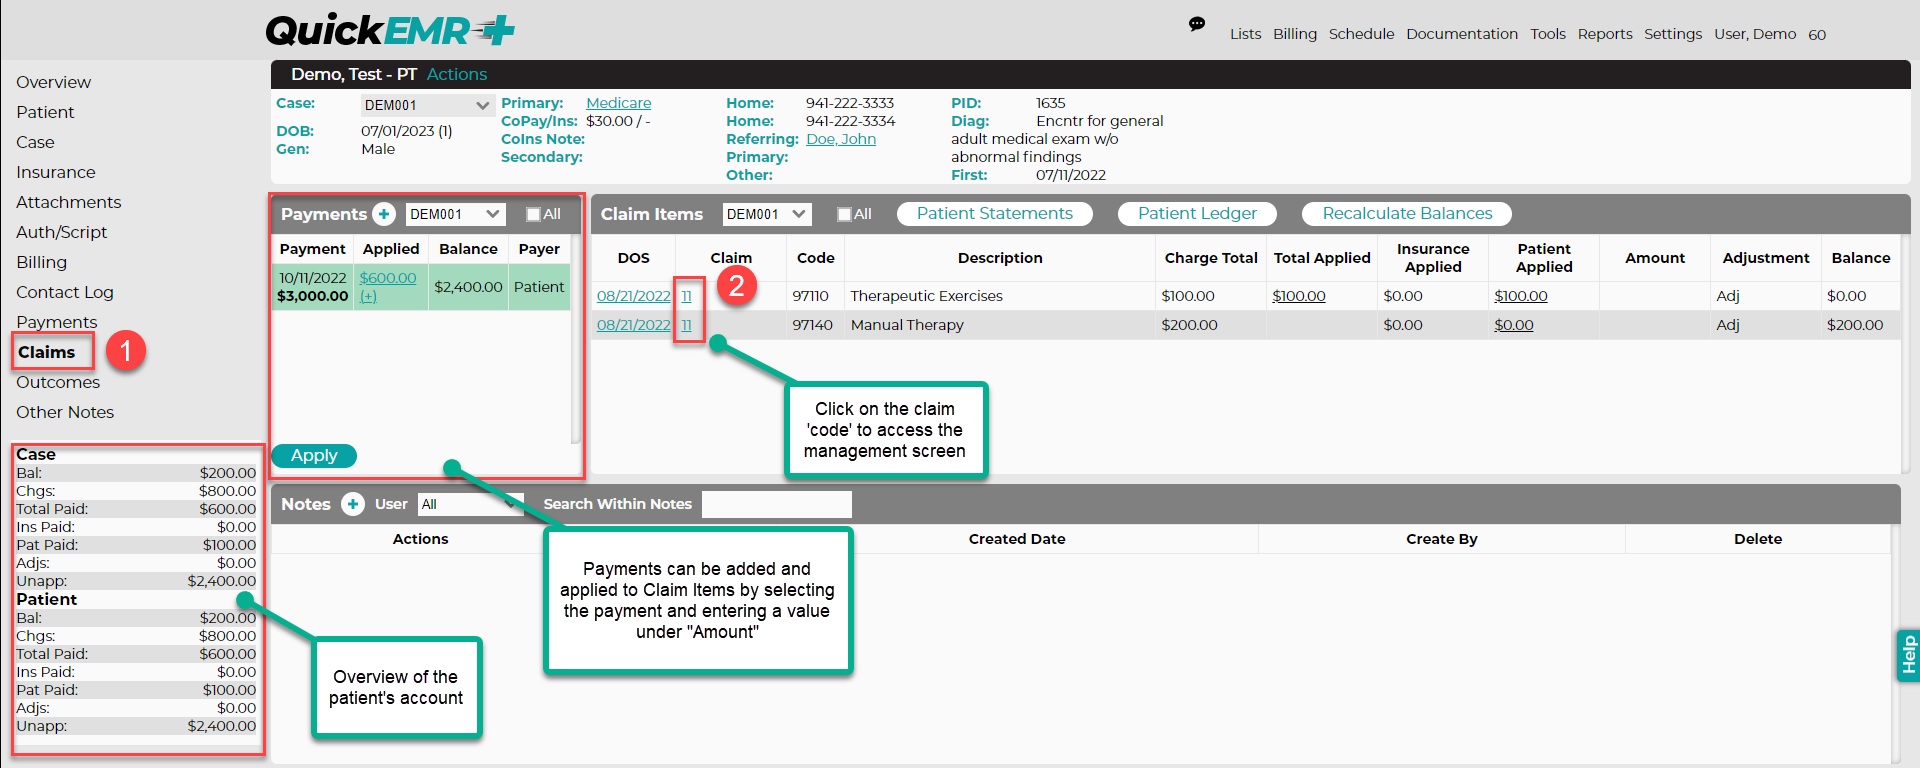Go to Patient in the sidebar
Image resolution: width=1920 pixels, height=768 pixels.
tap(45, 112)
